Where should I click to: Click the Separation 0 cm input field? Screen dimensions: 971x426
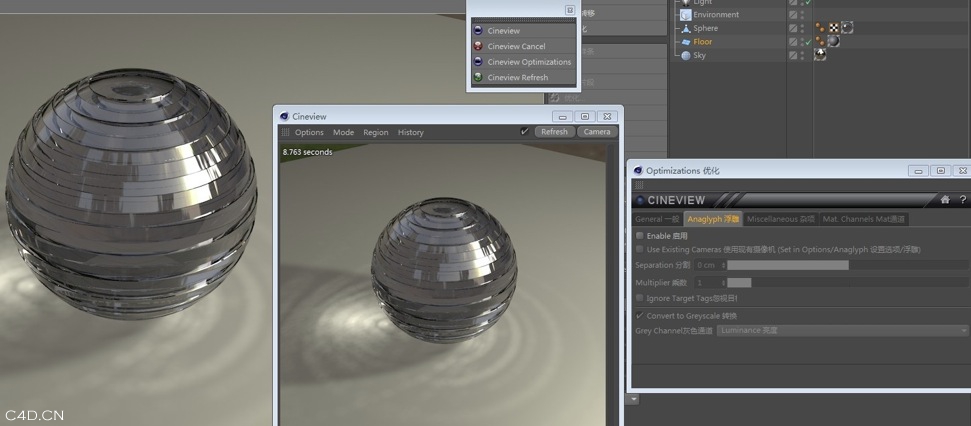click(706, 265)
